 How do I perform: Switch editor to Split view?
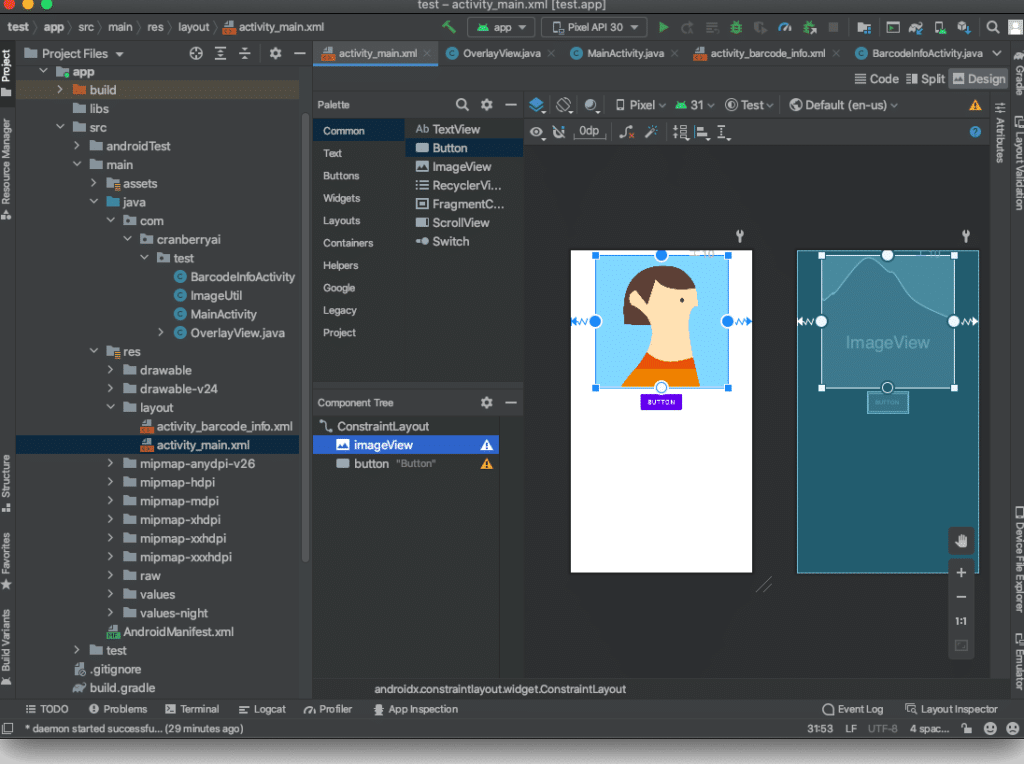[925, 79]
